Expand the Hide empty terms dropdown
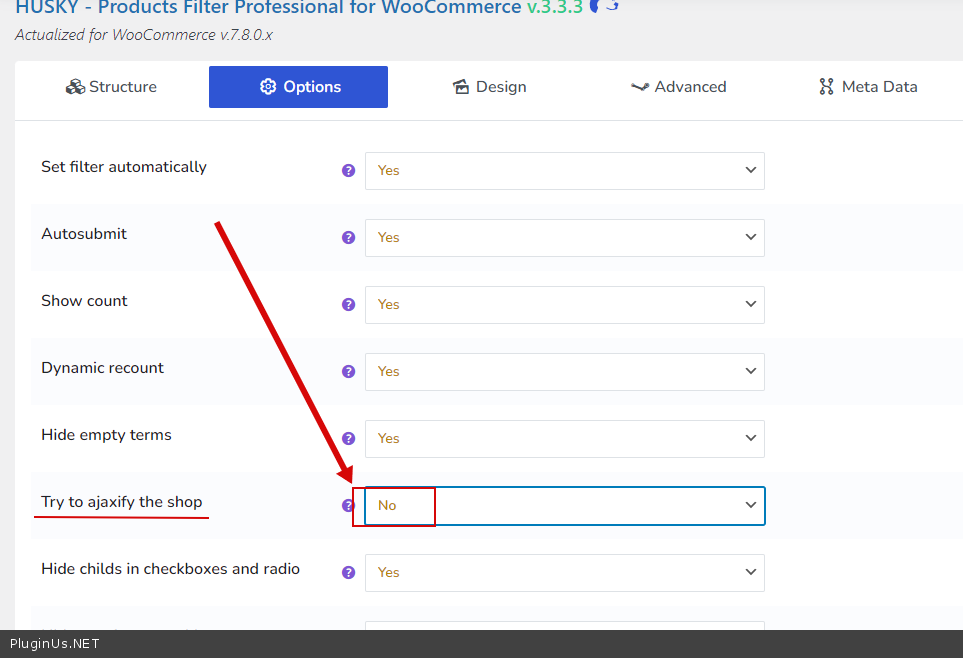The height and width of the screenshot is (658, 963). point(564,439)
